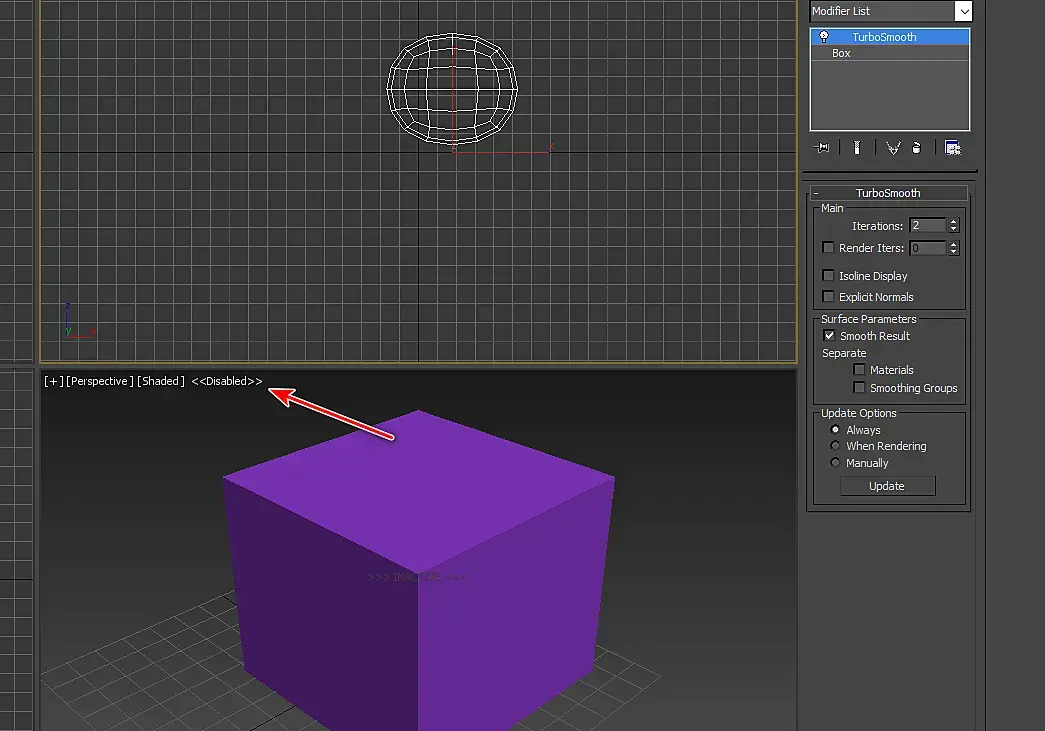Enable Explicit Normals checkbox
The image size is (1045, 731).
(x=828, y=297)
